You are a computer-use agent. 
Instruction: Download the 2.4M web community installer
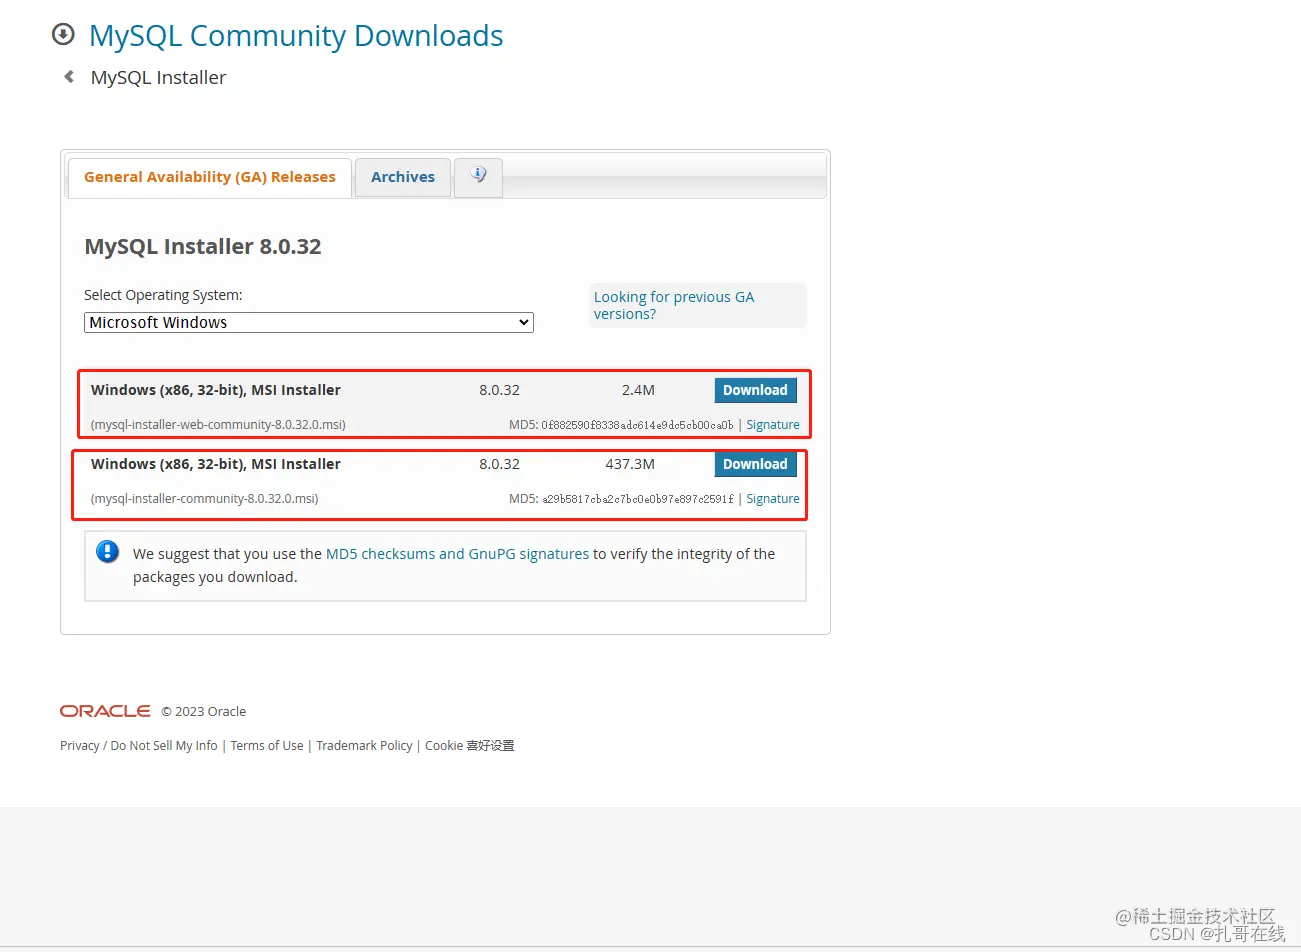coord(756,390)
